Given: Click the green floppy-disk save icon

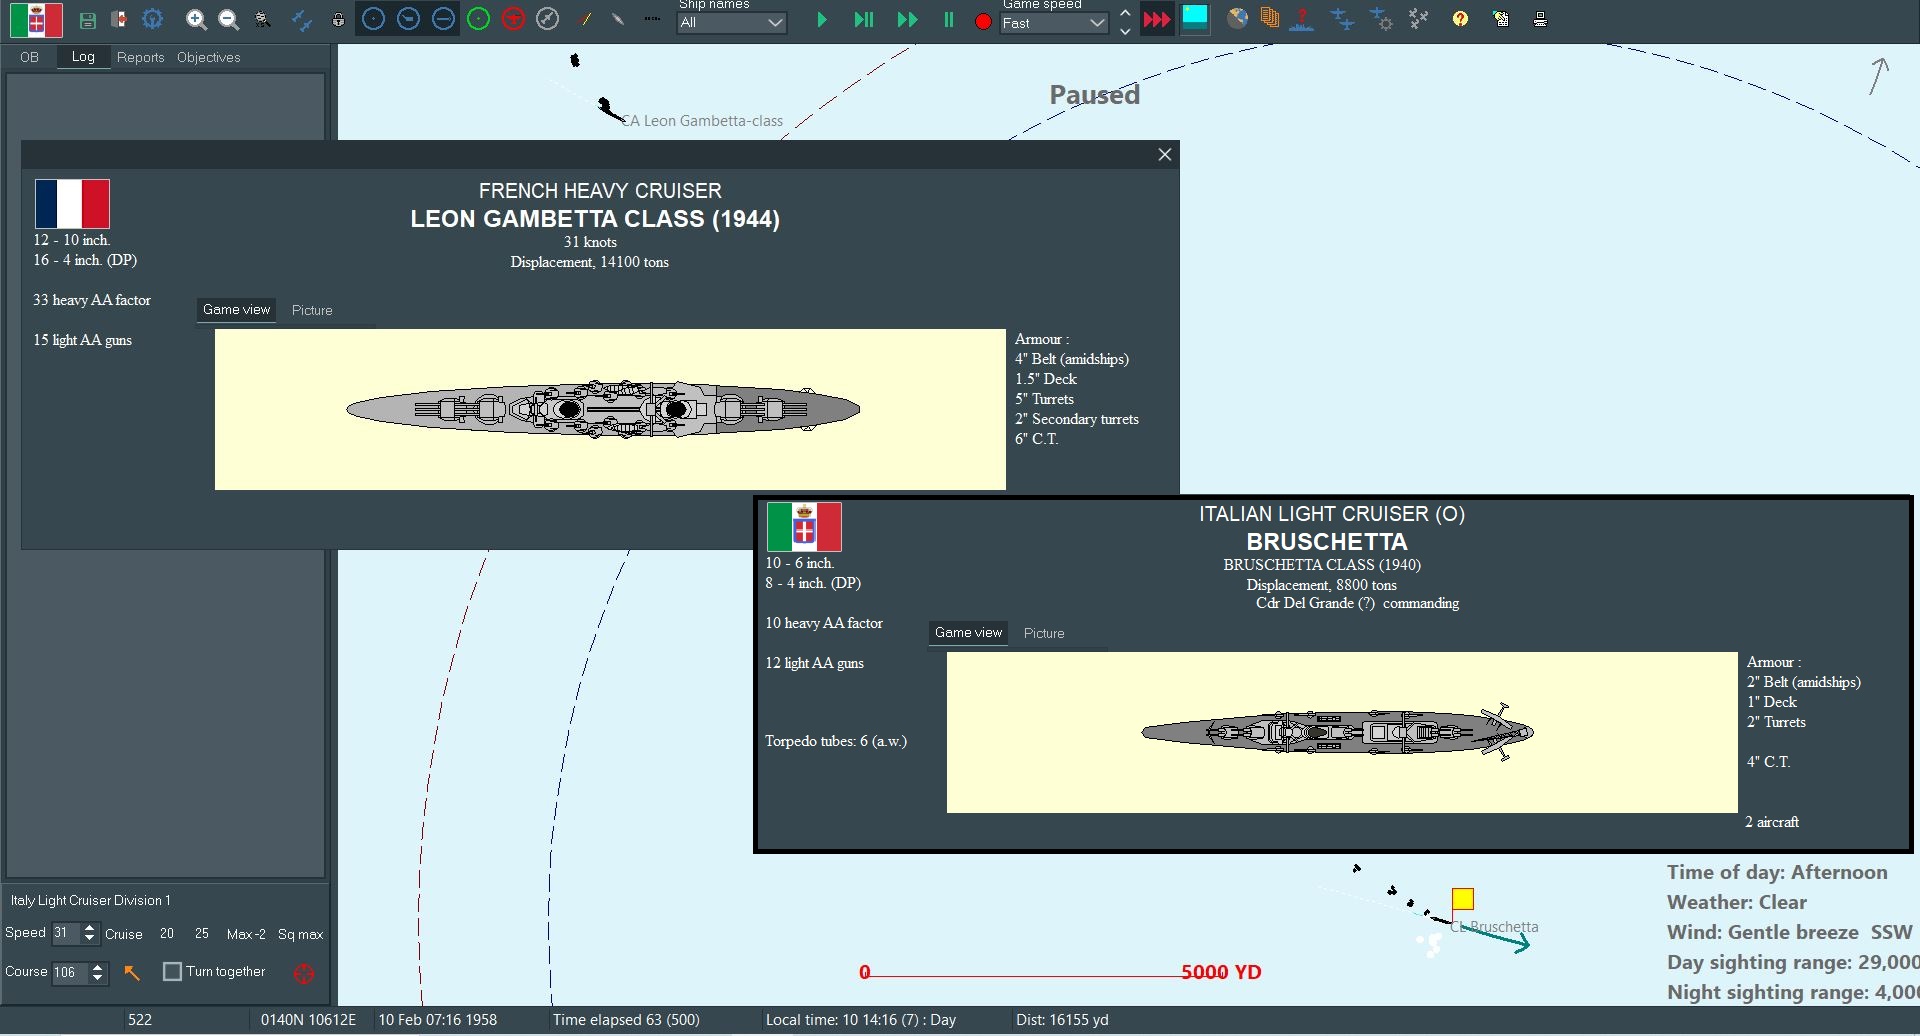Looking at the screenshot, I should [x=88, y=20].
